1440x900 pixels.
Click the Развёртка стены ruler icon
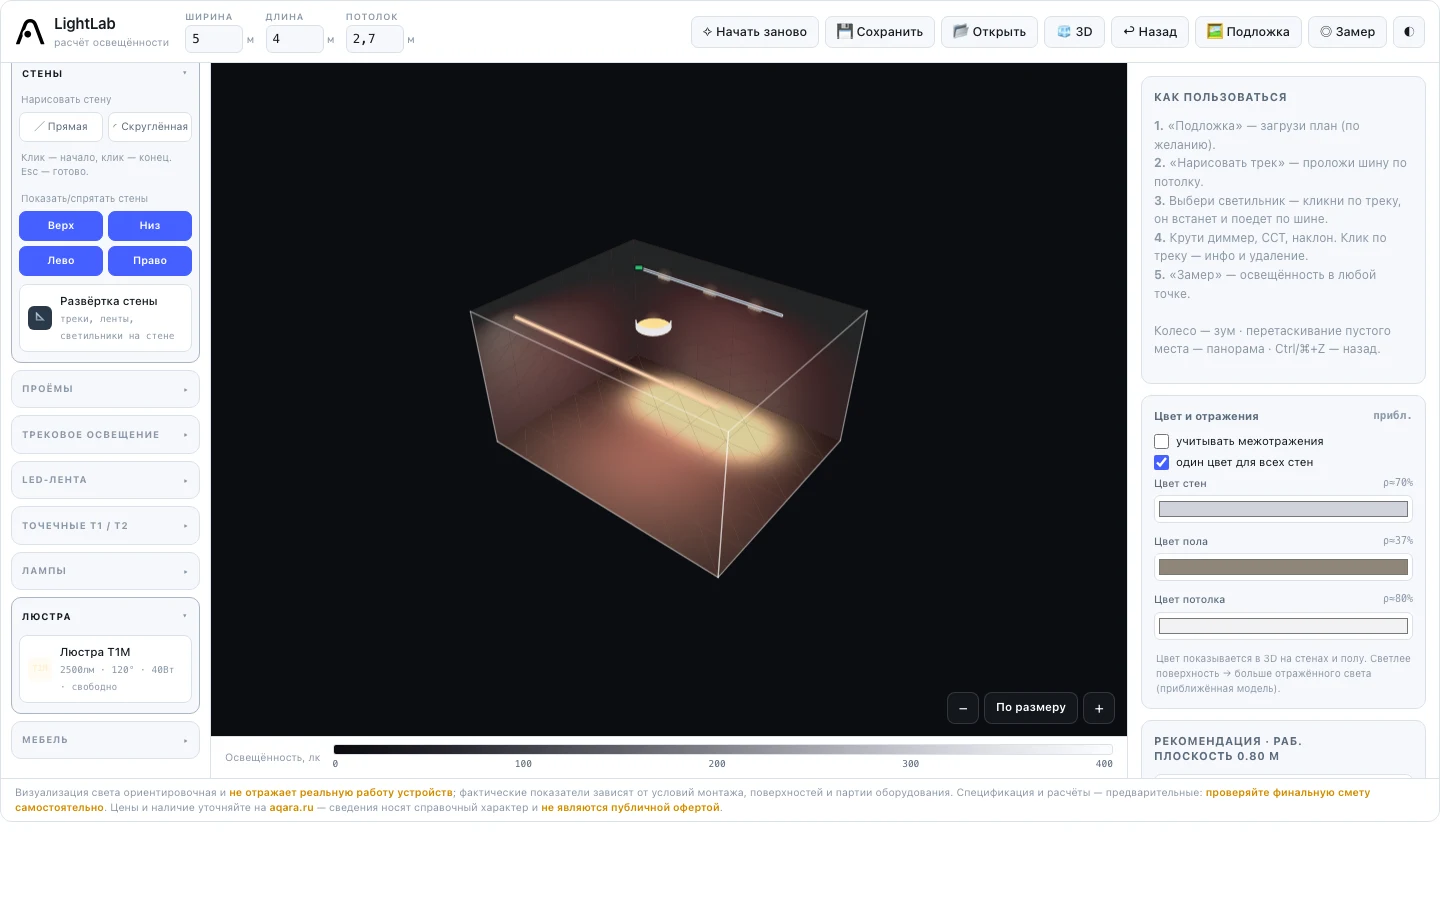pos(40,318)
